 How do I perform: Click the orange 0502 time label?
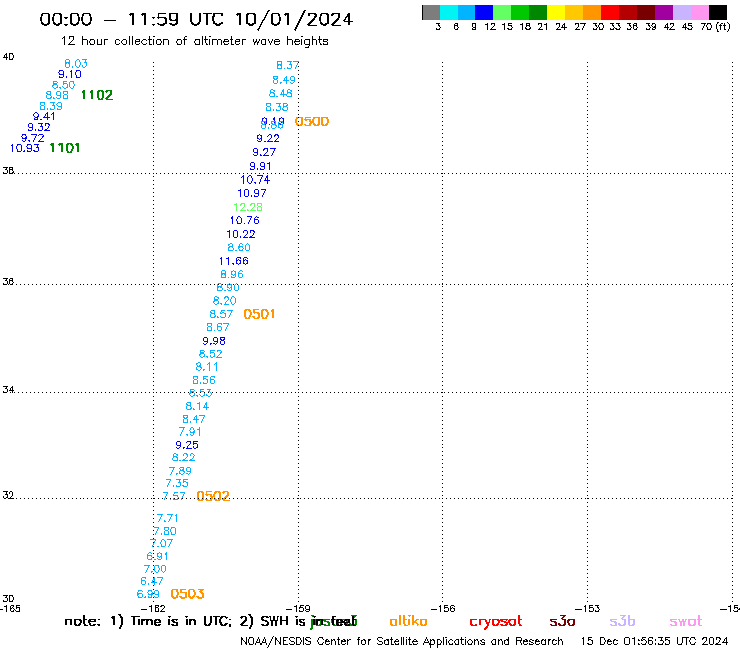(x=213, y=496)
